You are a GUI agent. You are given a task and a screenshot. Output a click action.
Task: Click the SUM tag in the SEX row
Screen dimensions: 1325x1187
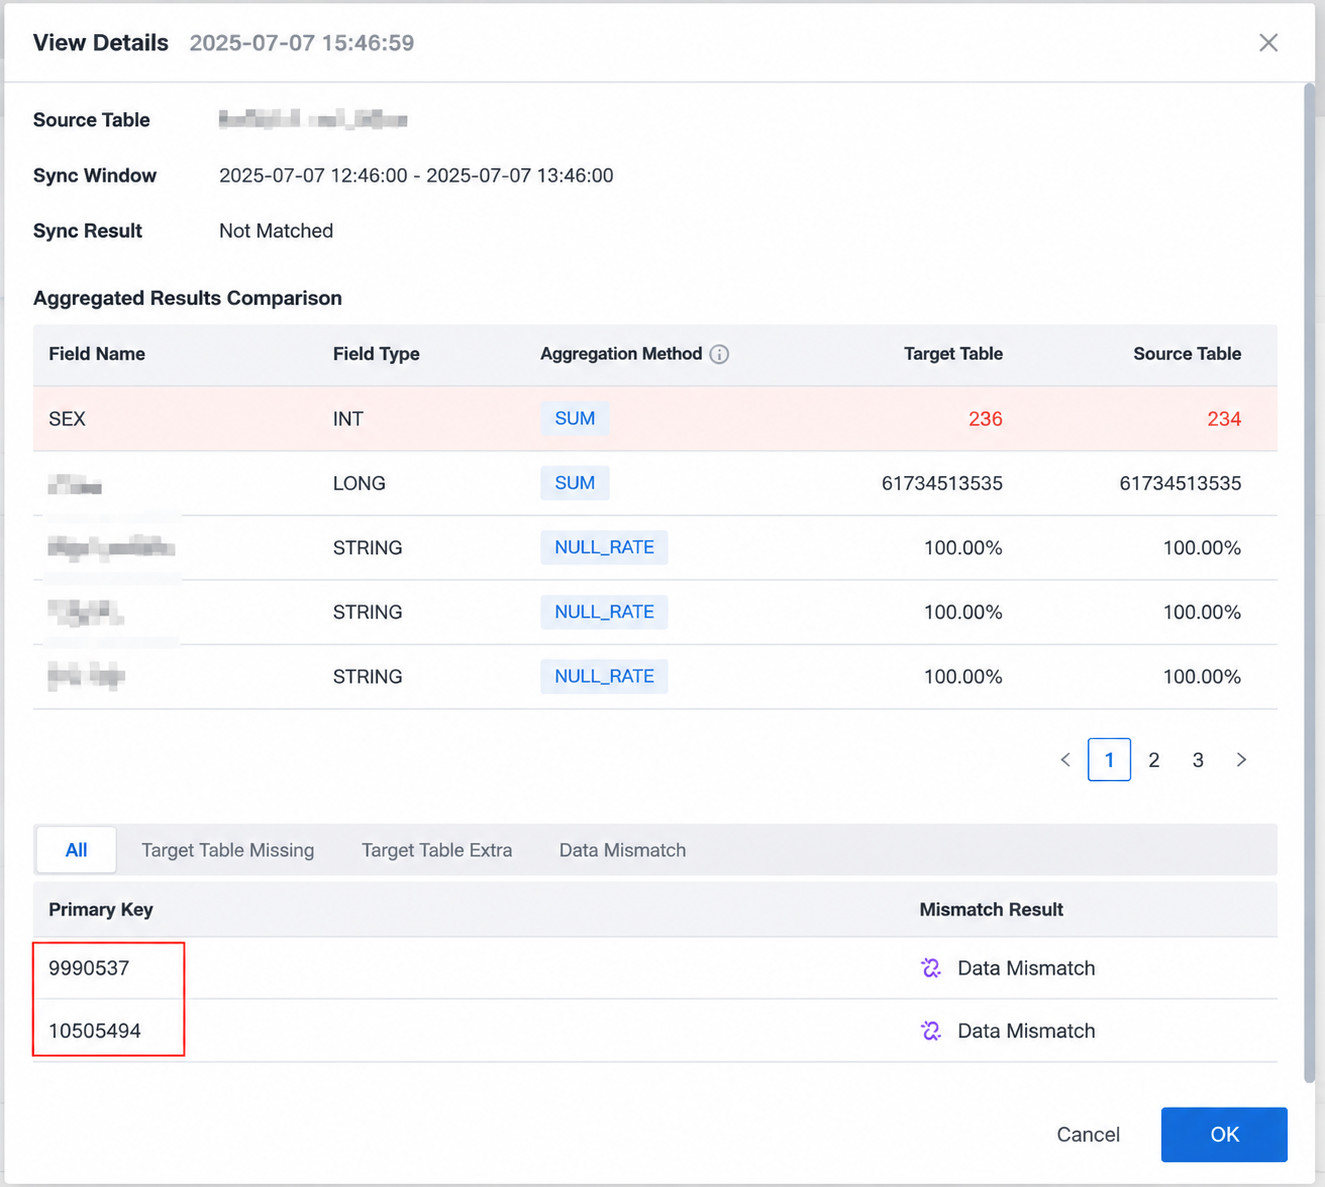coord(575,419)
